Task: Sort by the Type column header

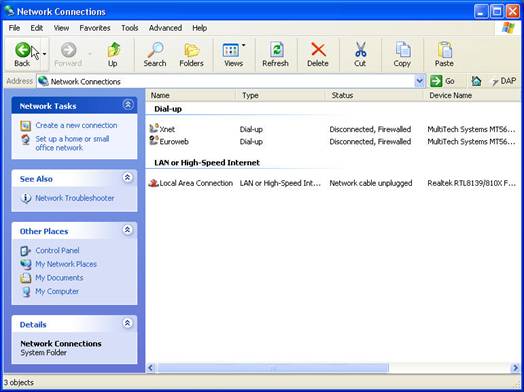Action: click(280, 95)
